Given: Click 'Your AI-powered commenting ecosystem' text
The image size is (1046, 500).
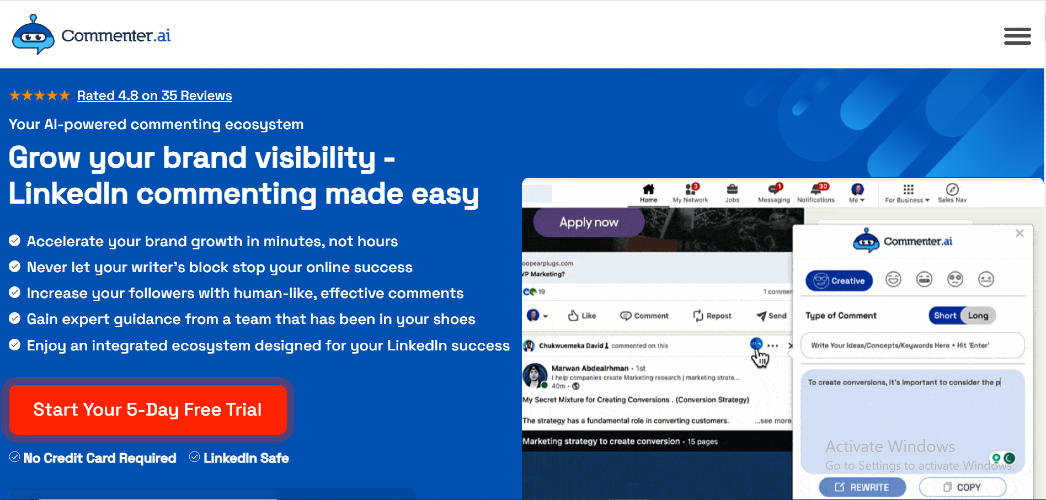Looking at the screenshot, I should [x=156, y=124].
